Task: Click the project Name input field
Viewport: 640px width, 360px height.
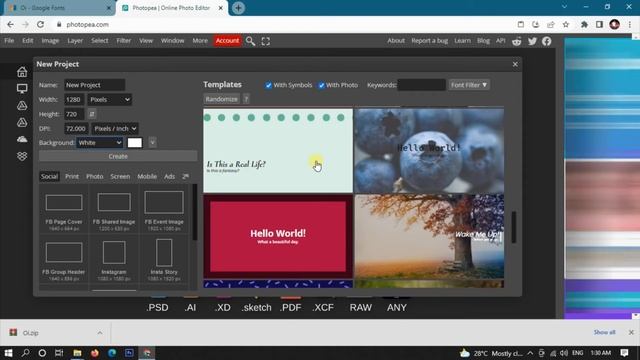Action: click(95, 85)
